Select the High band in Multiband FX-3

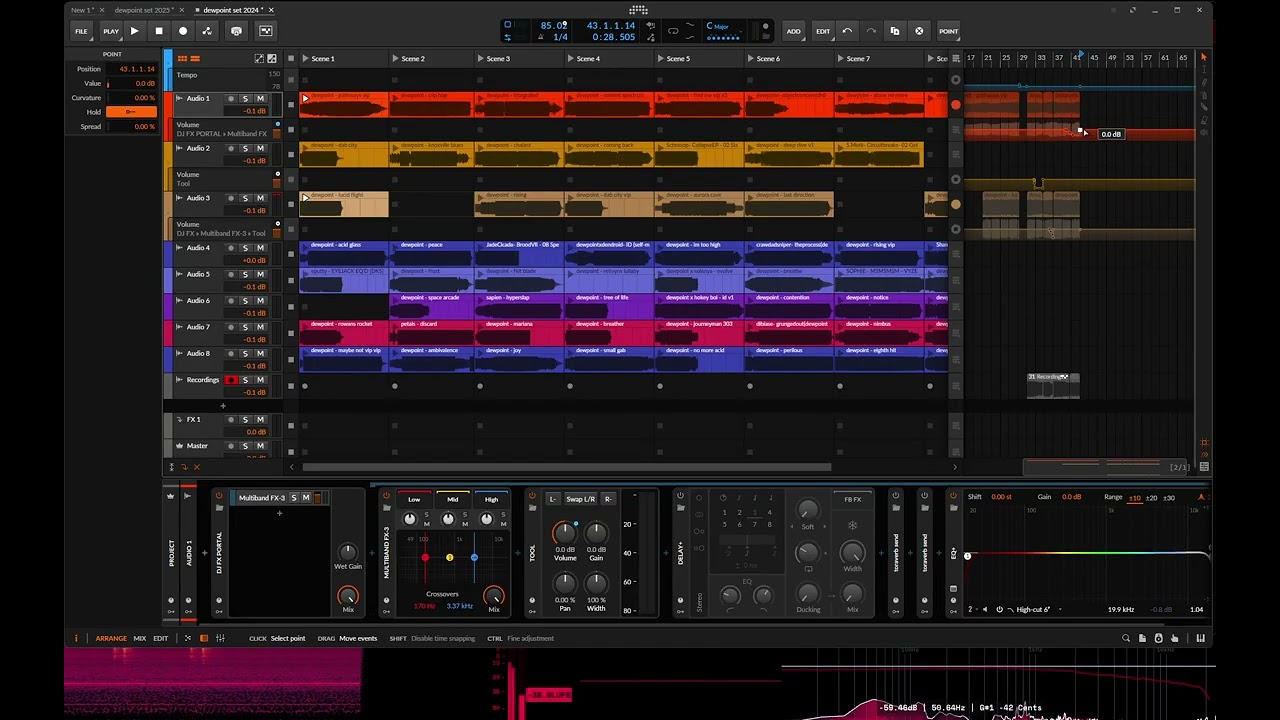[x=491, y=499]
